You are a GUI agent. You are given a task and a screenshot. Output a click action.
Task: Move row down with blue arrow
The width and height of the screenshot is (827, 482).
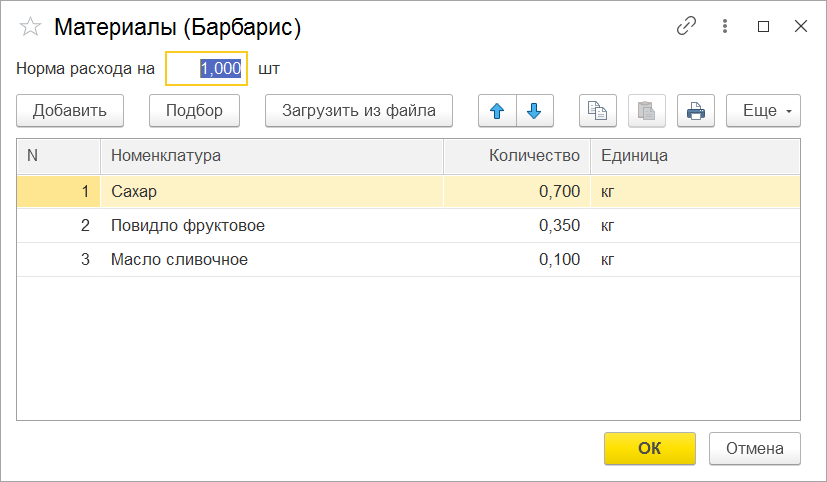[x=534, y=111]
